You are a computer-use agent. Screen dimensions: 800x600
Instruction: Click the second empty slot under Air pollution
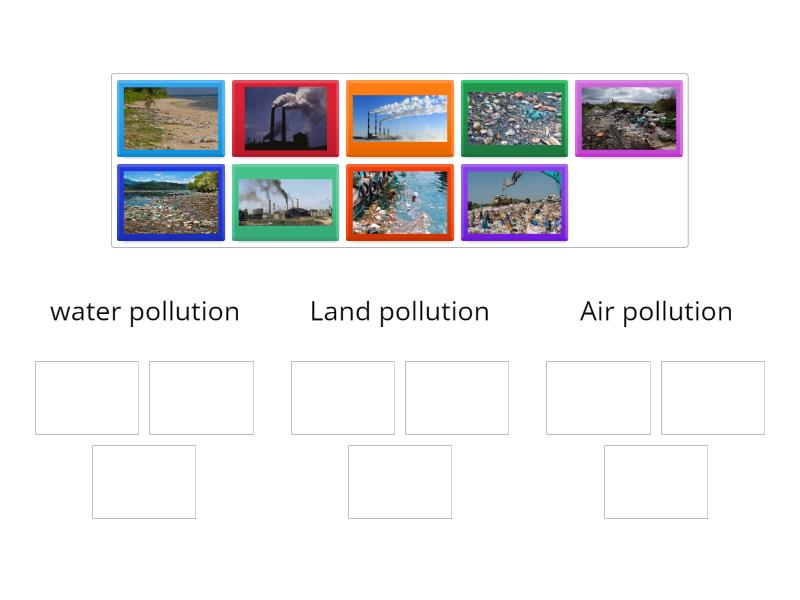pyautogui.click(x=714, y=397)
